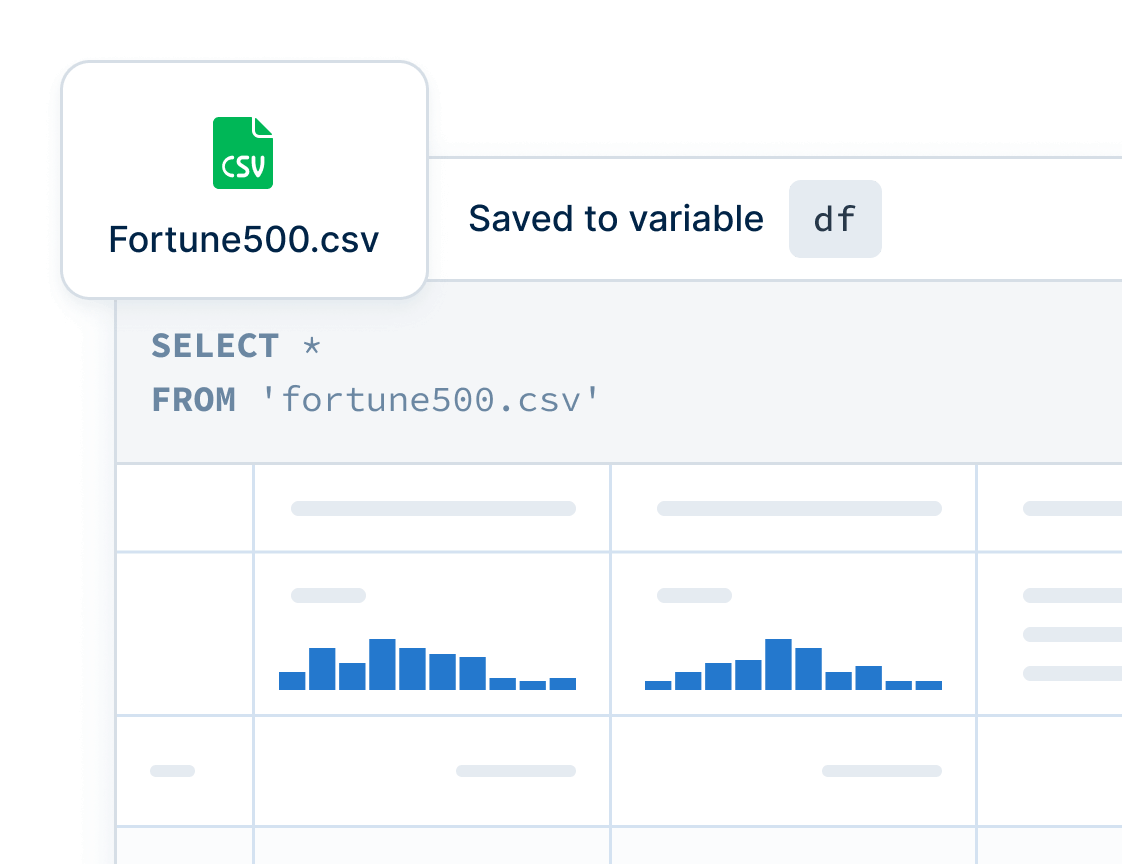Click the asterisk after SELECT
This screenshot has width=1122, height=864.
pyautogui.click(x=312, y=346)
